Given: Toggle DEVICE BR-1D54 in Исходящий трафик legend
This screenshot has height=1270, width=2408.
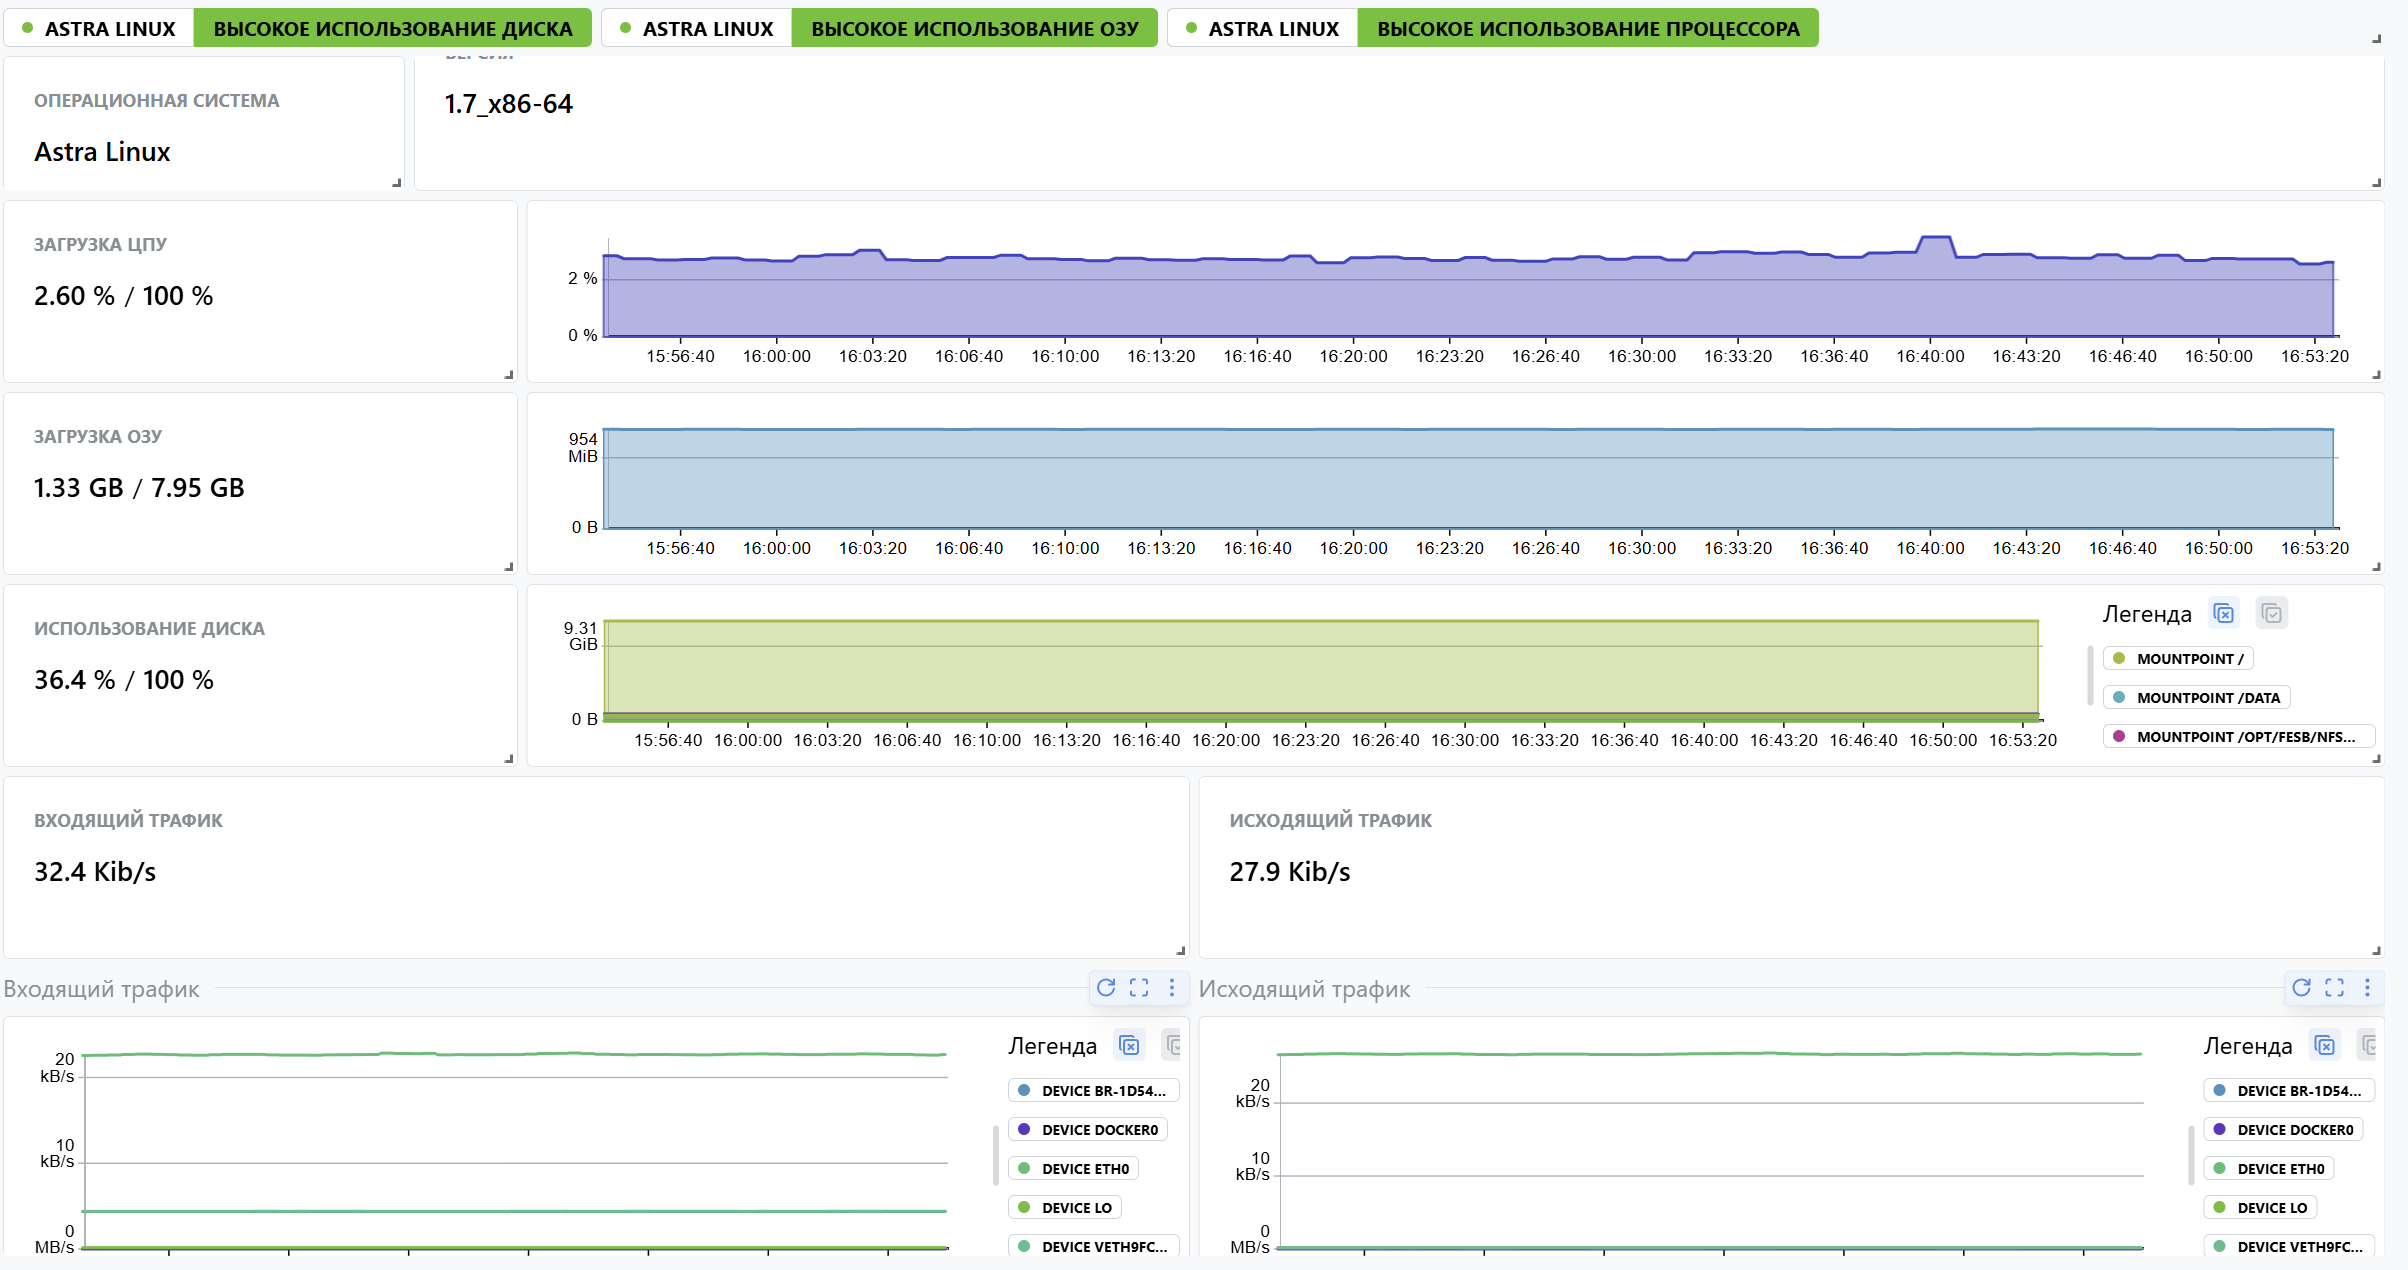Looking at the screenshot, I should [x=2289, y=1090].
